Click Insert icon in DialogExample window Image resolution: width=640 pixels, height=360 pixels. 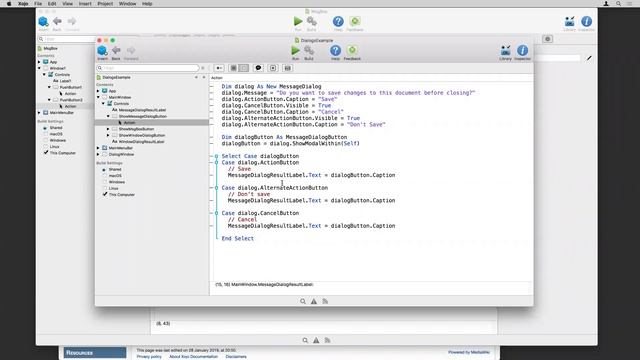[102, 51]
